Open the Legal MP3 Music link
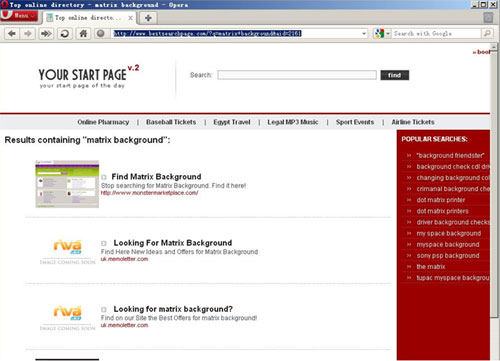 click(293, 122)
